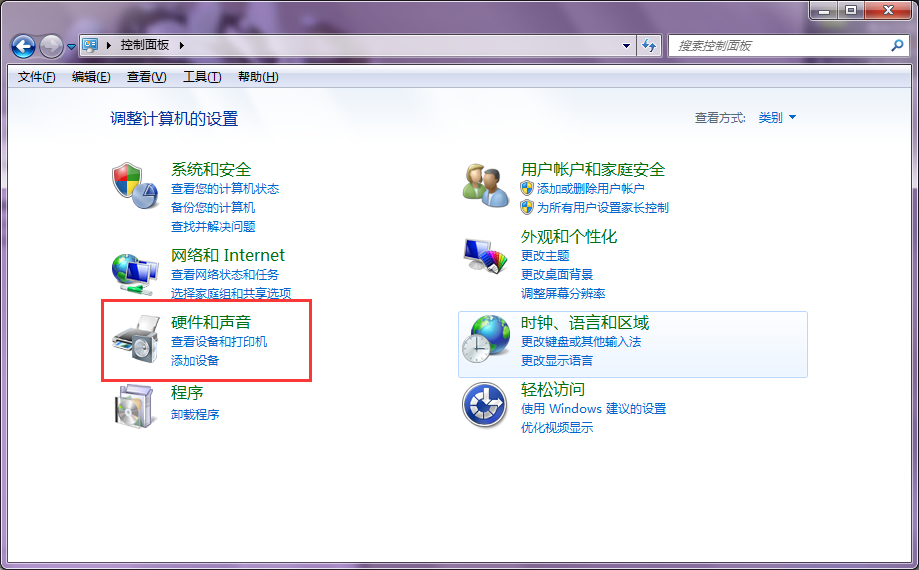
Task: Open 添加设备 link
Action: pyautogui.click(x=195, y=360)
